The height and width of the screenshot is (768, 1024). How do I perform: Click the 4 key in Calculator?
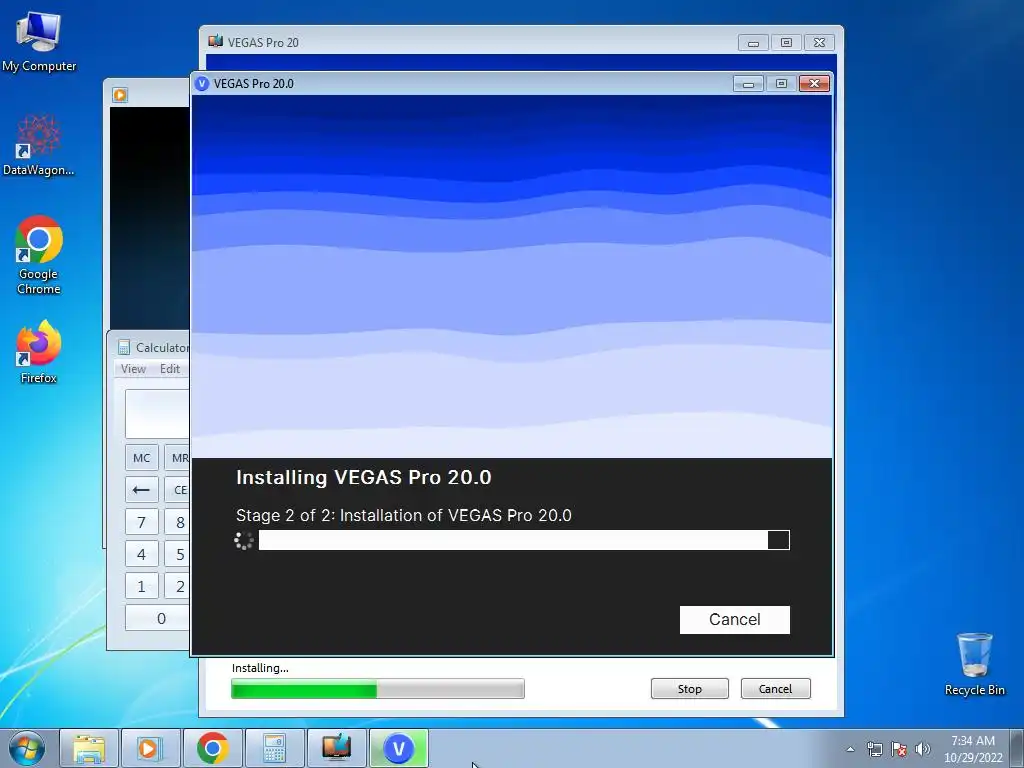tap(142, 554)
